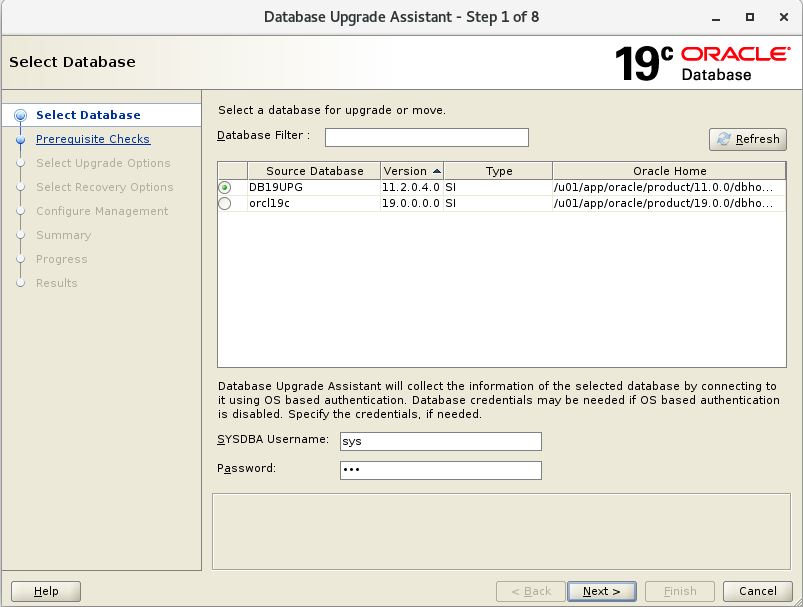The width and height of the screenshot is (803, 607).
Task: Click version cell 11.2.0.4.0
Action: click(x=412, y=187)
